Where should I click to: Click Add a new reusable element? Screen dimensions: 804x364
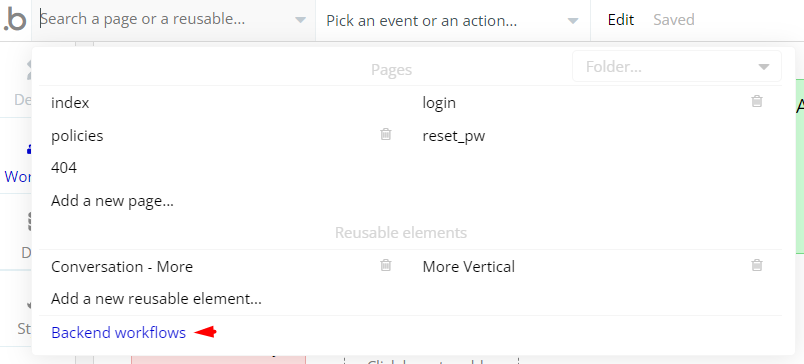pos(156,298)
